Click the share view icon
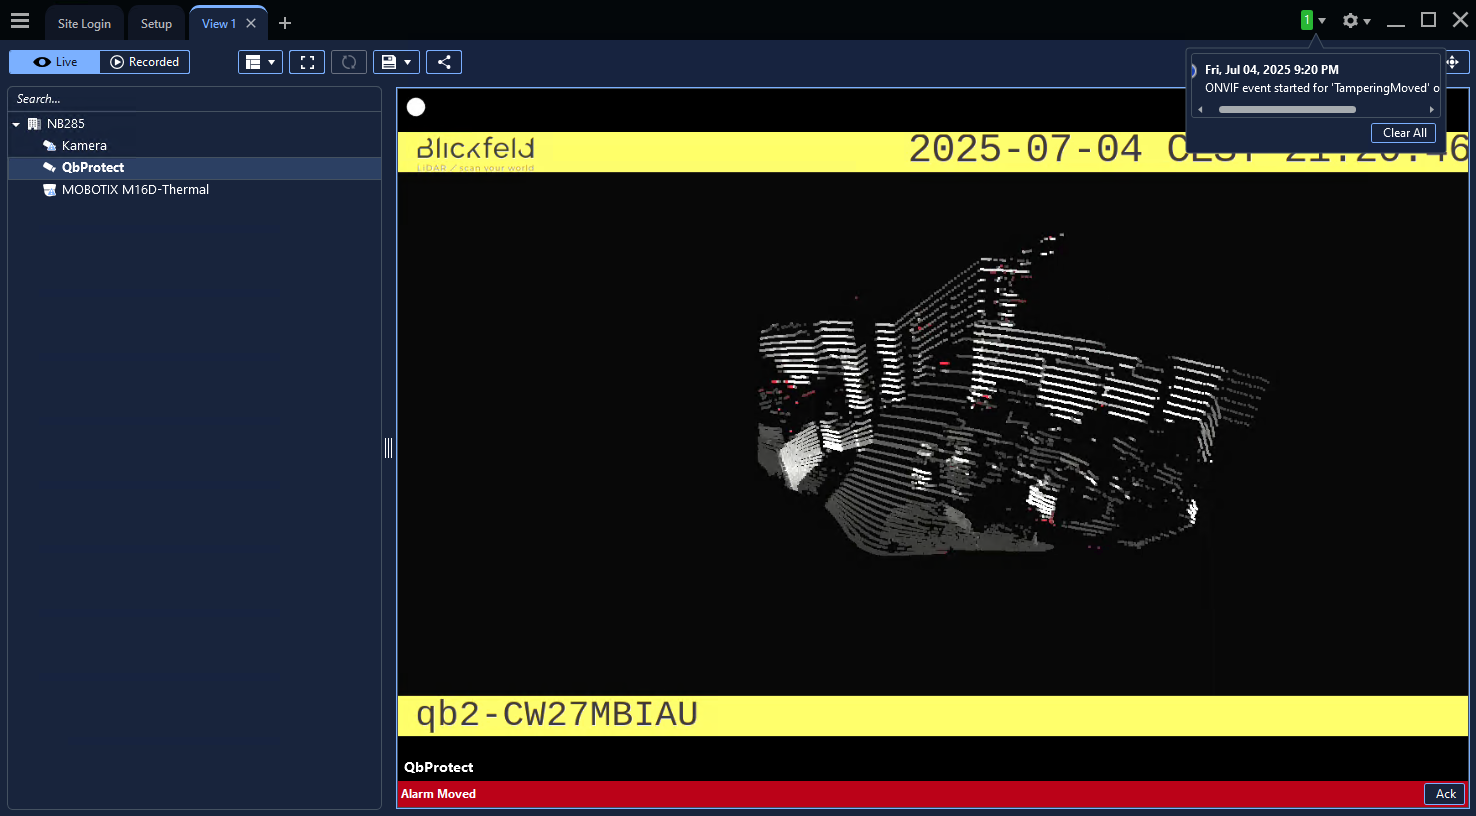1476x816 pixels. pos(444,62)
